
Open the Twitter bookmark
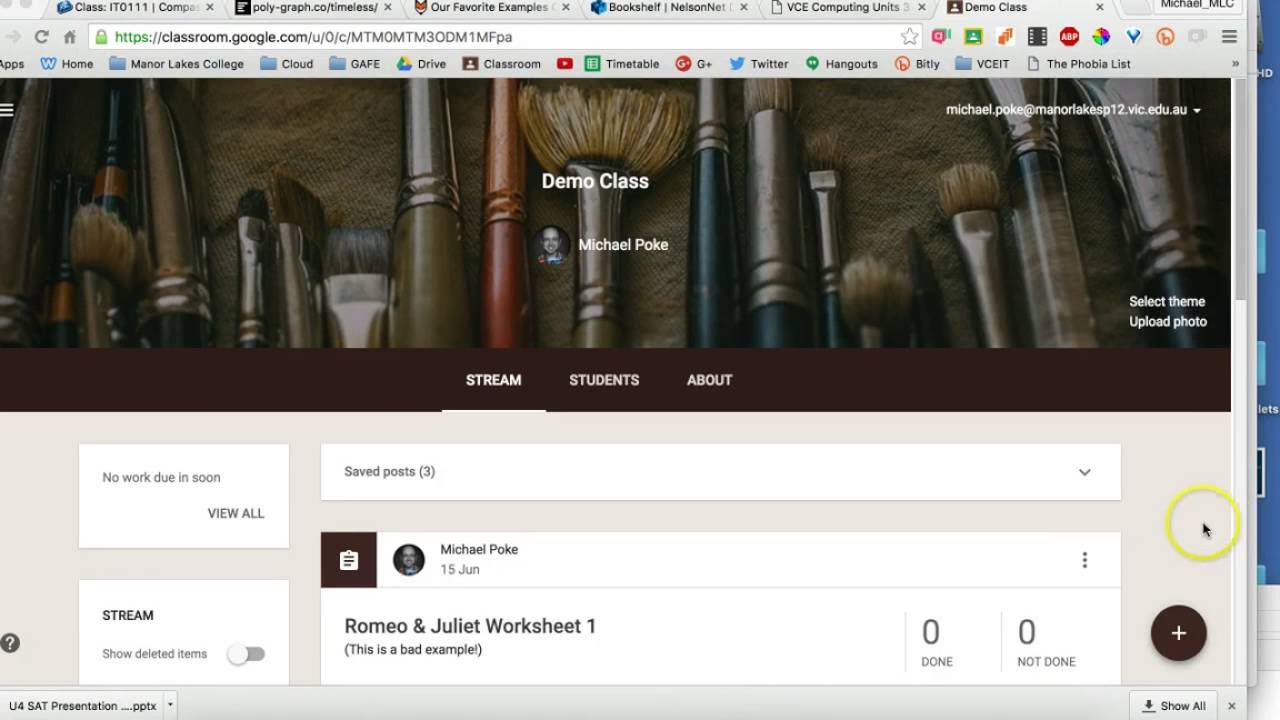759,64
